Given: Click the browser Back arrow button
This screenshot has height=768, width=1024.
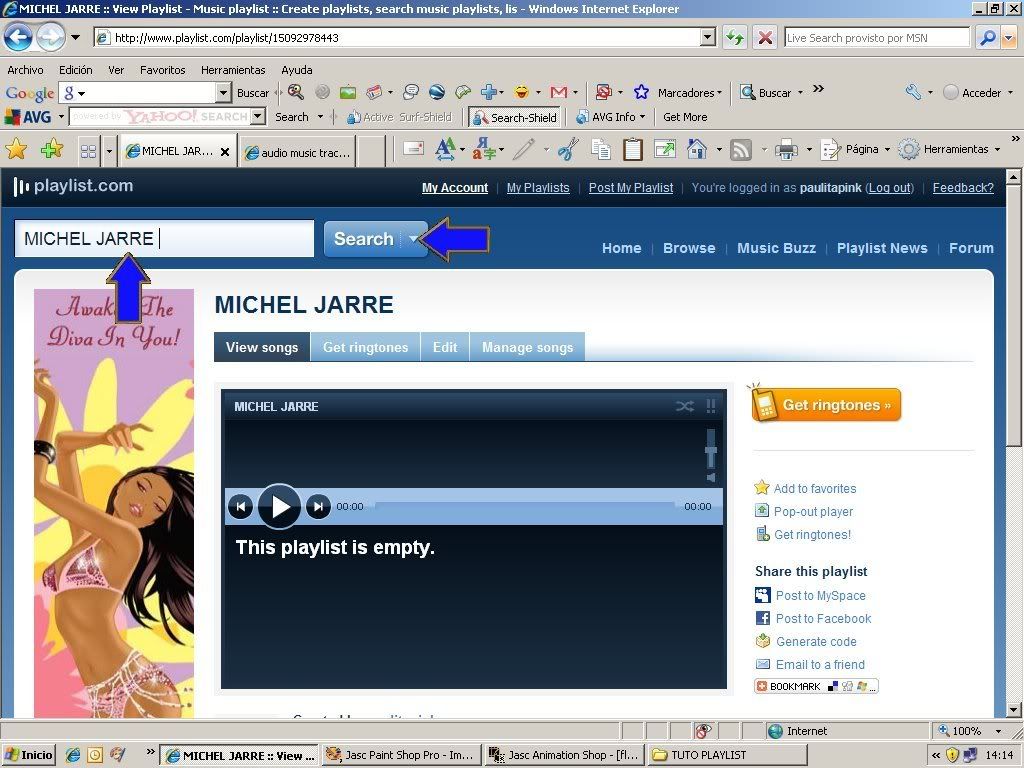Looking at the screenshot, I should 18,38.
